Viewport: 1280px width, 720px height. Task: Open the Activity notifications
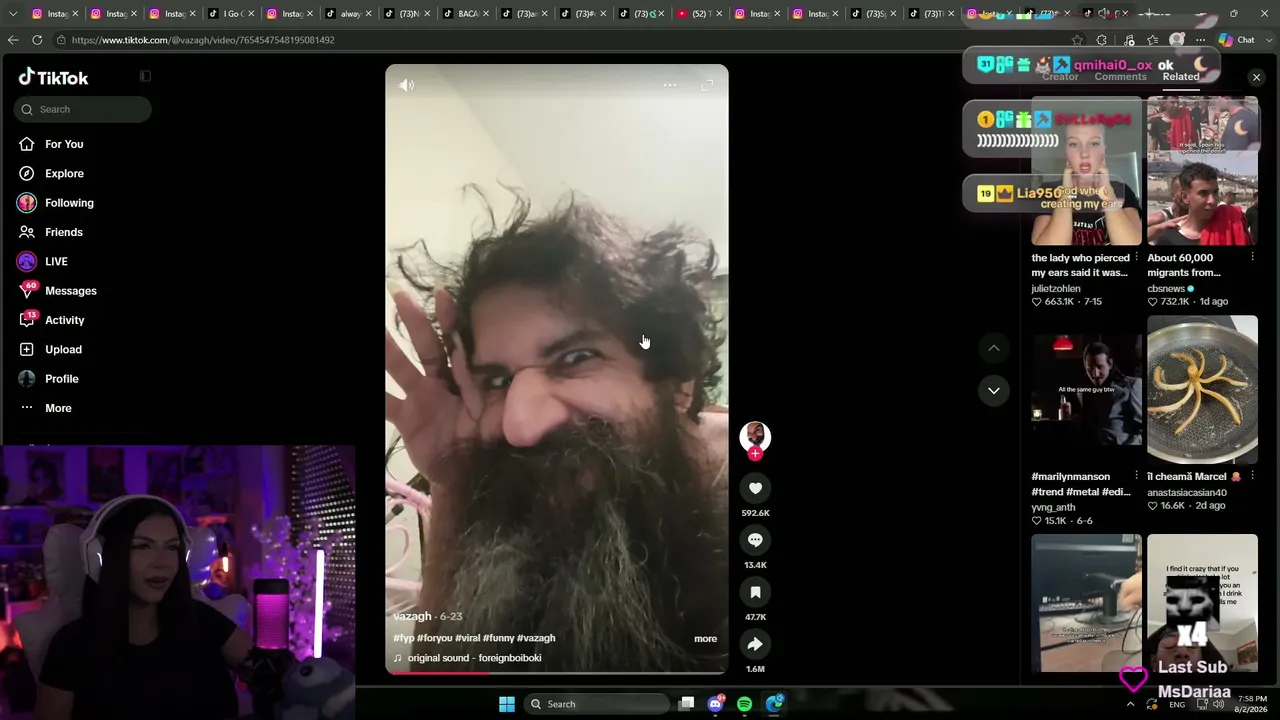(x=64, y=320)
